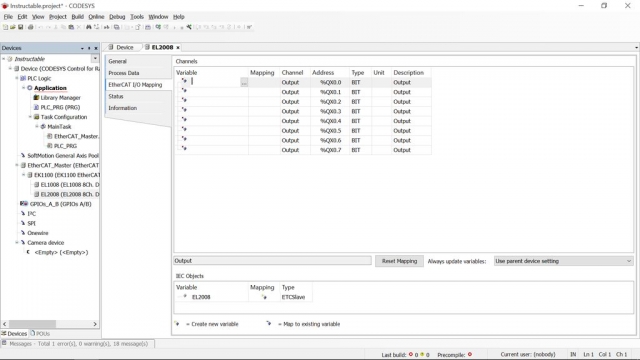Save project using the floppy disk icon

point(20,27)
